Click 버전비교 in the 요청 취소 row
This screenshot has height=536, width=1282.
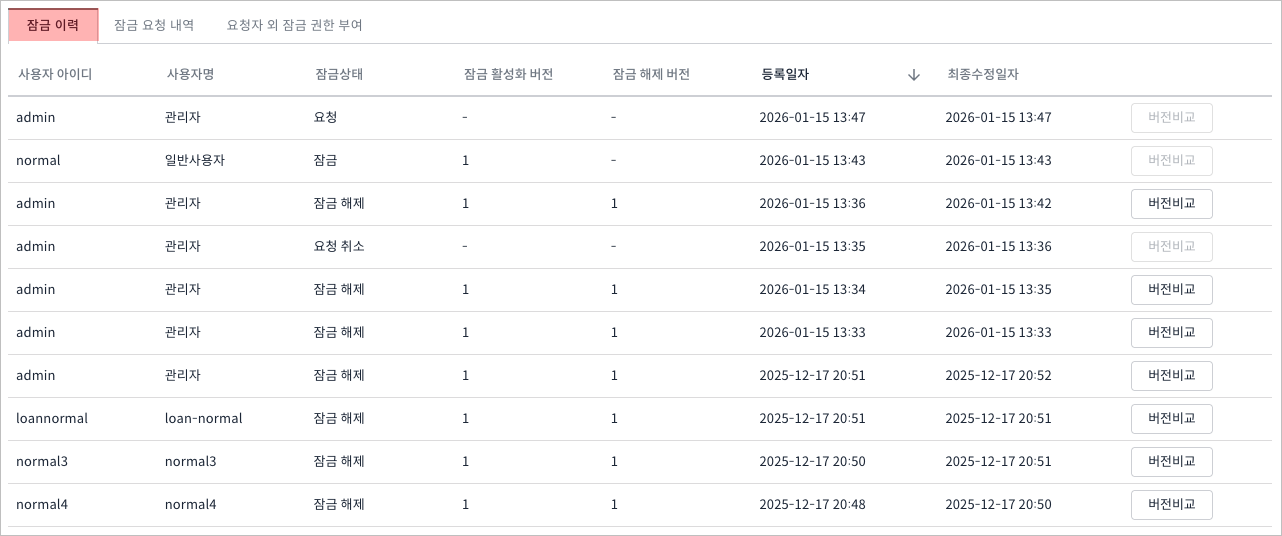pos(1172,247)
